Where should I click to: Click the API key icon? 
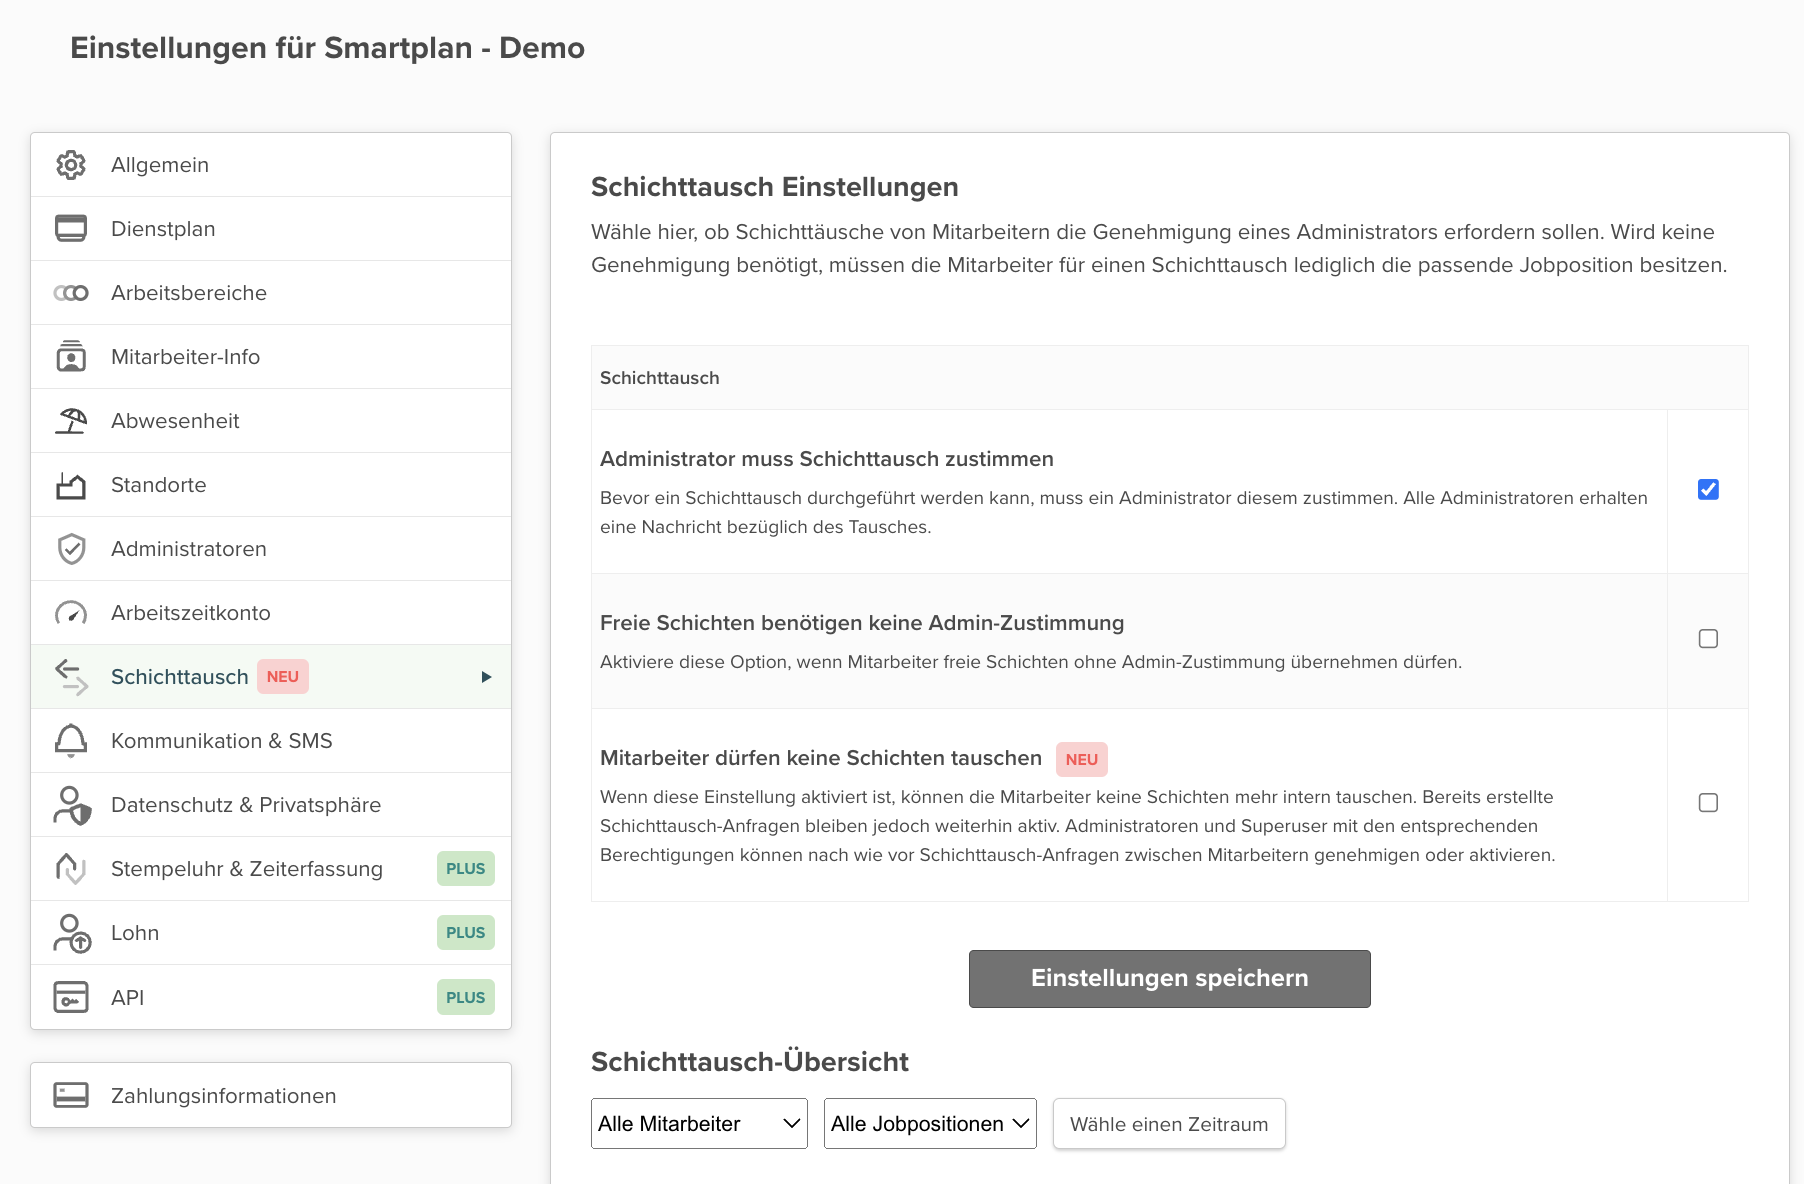click(x=71, y=997)
